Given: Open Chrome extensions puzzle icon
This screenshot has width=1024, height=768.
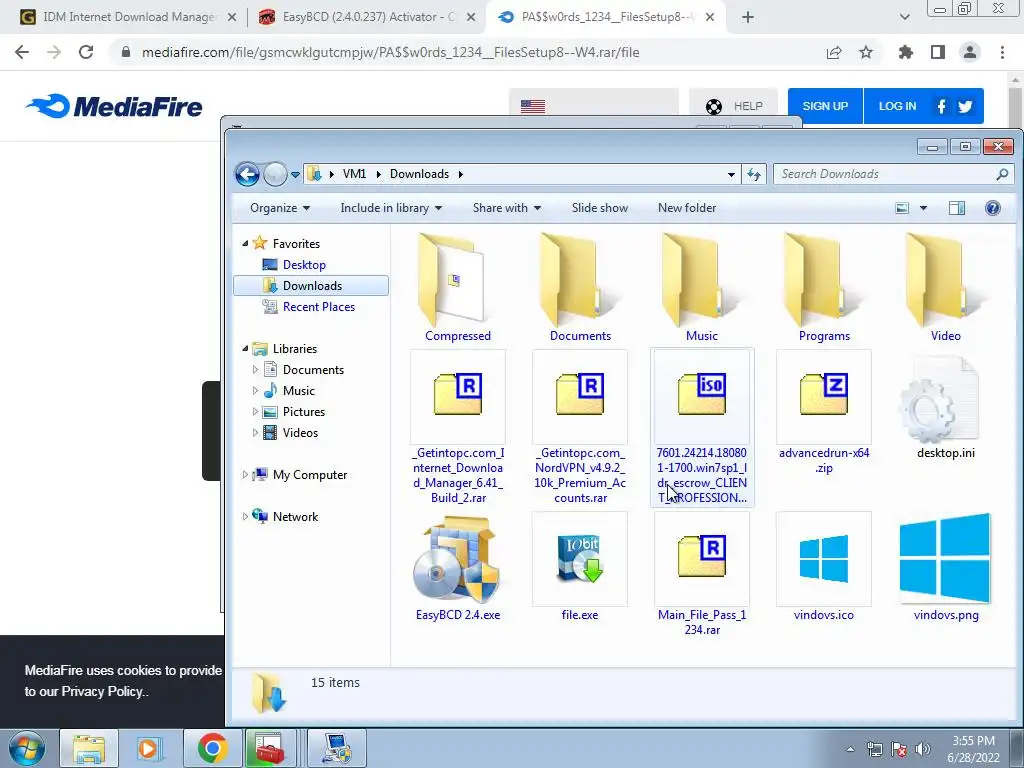Looking at the screenshot, I should point(905,52).
